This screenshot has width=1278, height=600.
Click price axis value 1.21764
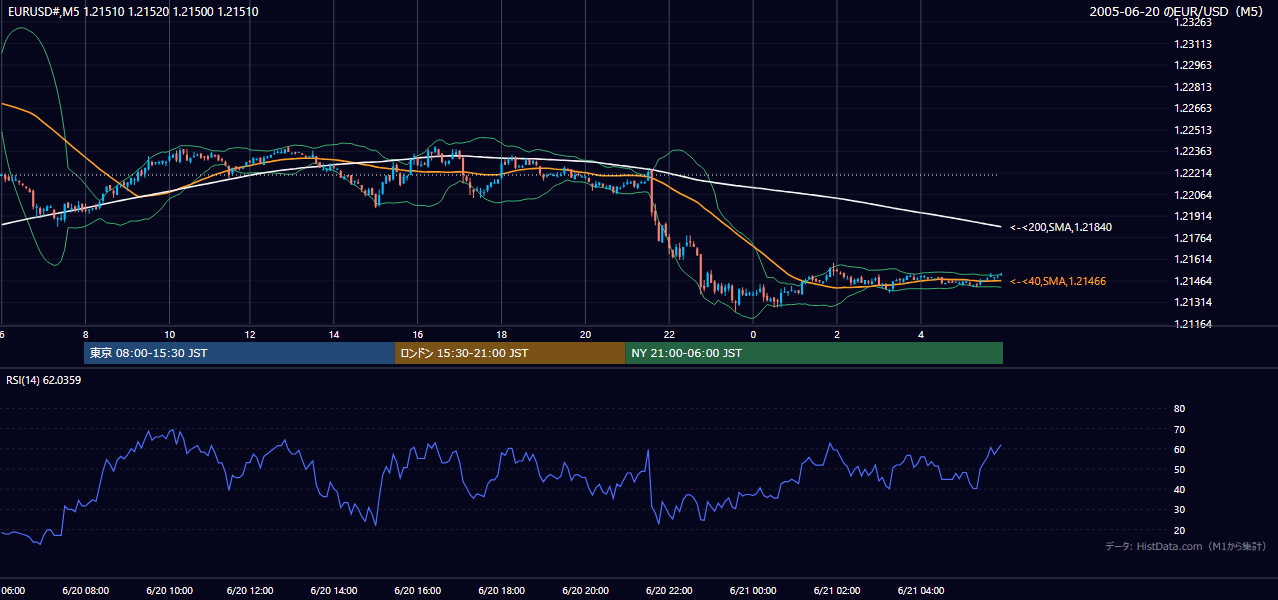click(x=1192, y=238)
